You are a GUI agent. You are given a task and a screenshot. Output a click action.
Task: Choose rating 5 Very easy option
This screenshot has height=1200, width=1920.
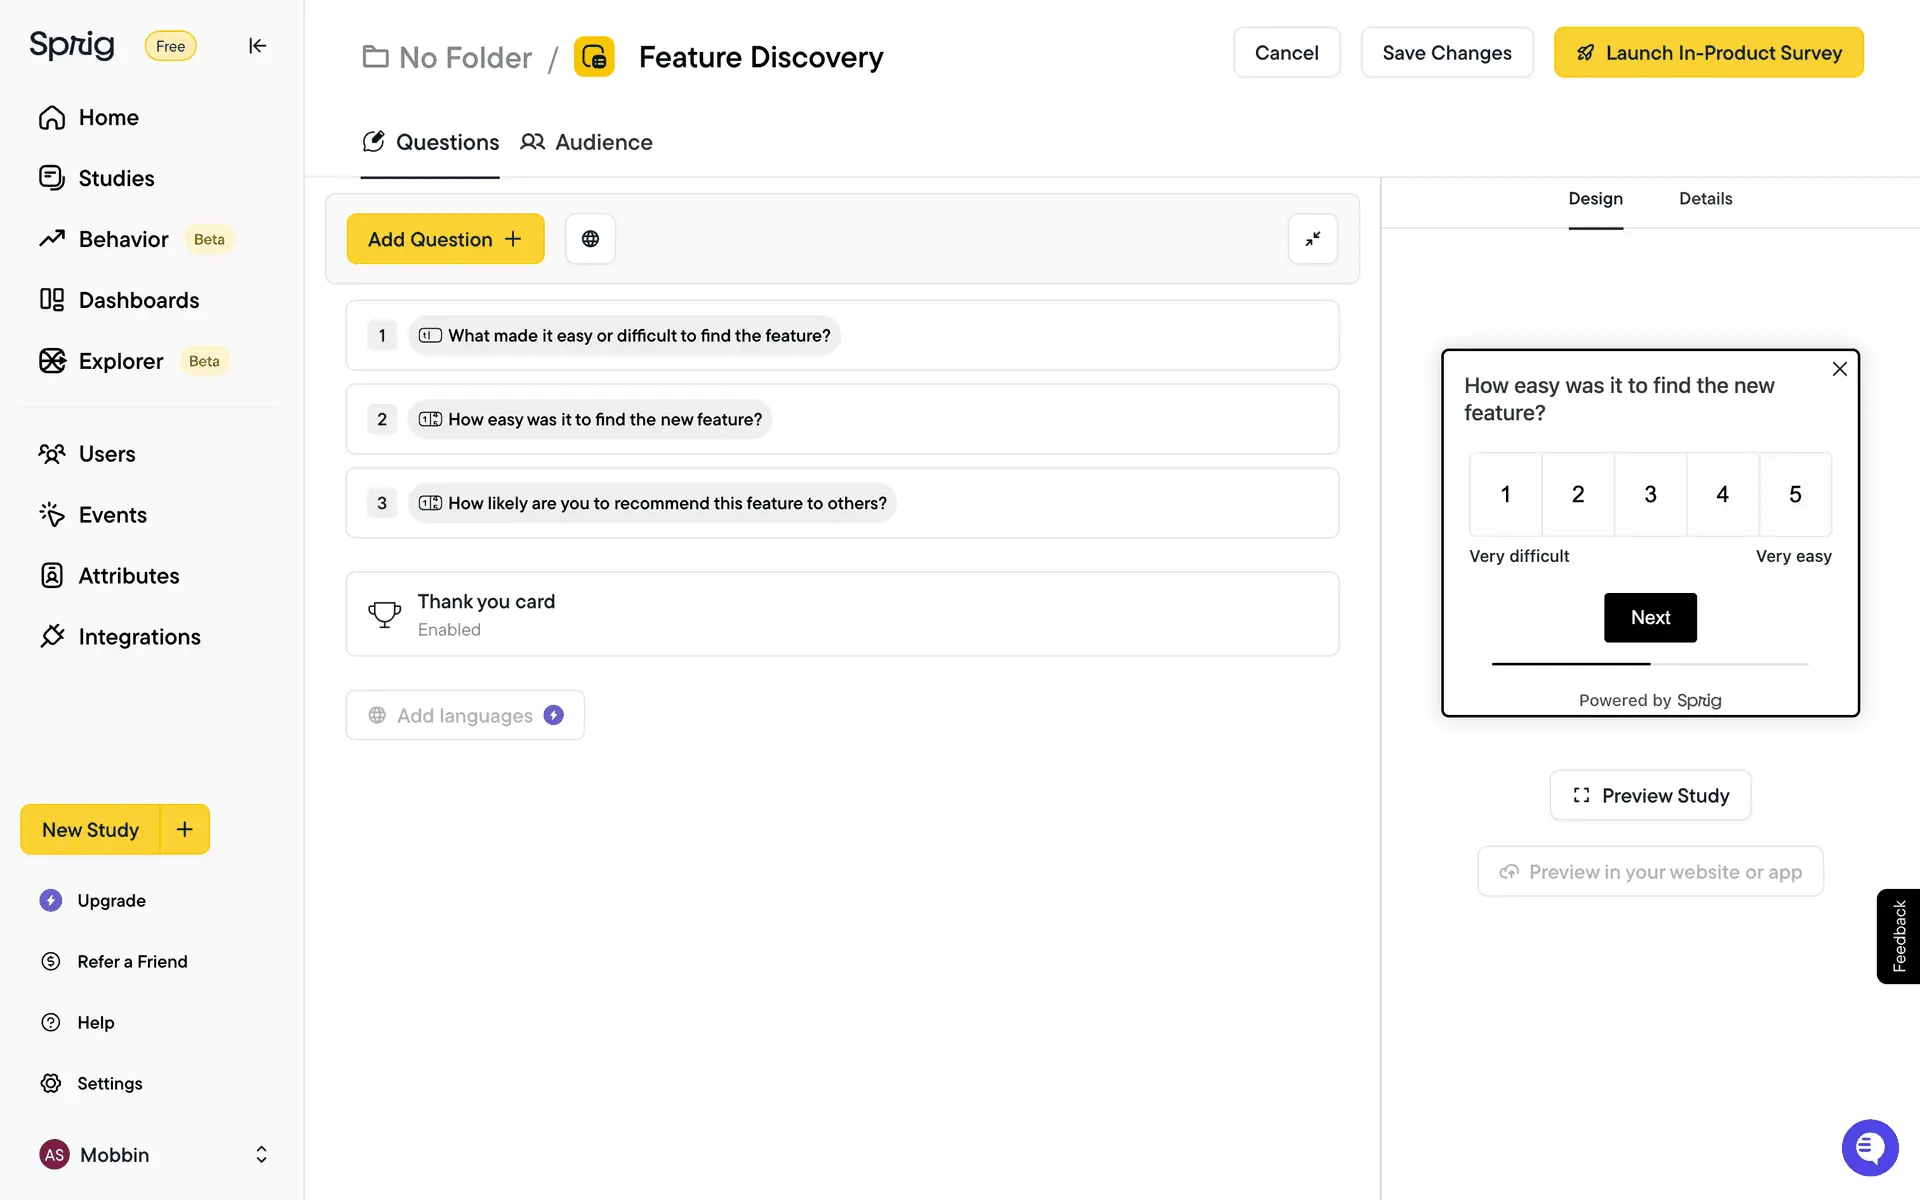click(1795, 494)
